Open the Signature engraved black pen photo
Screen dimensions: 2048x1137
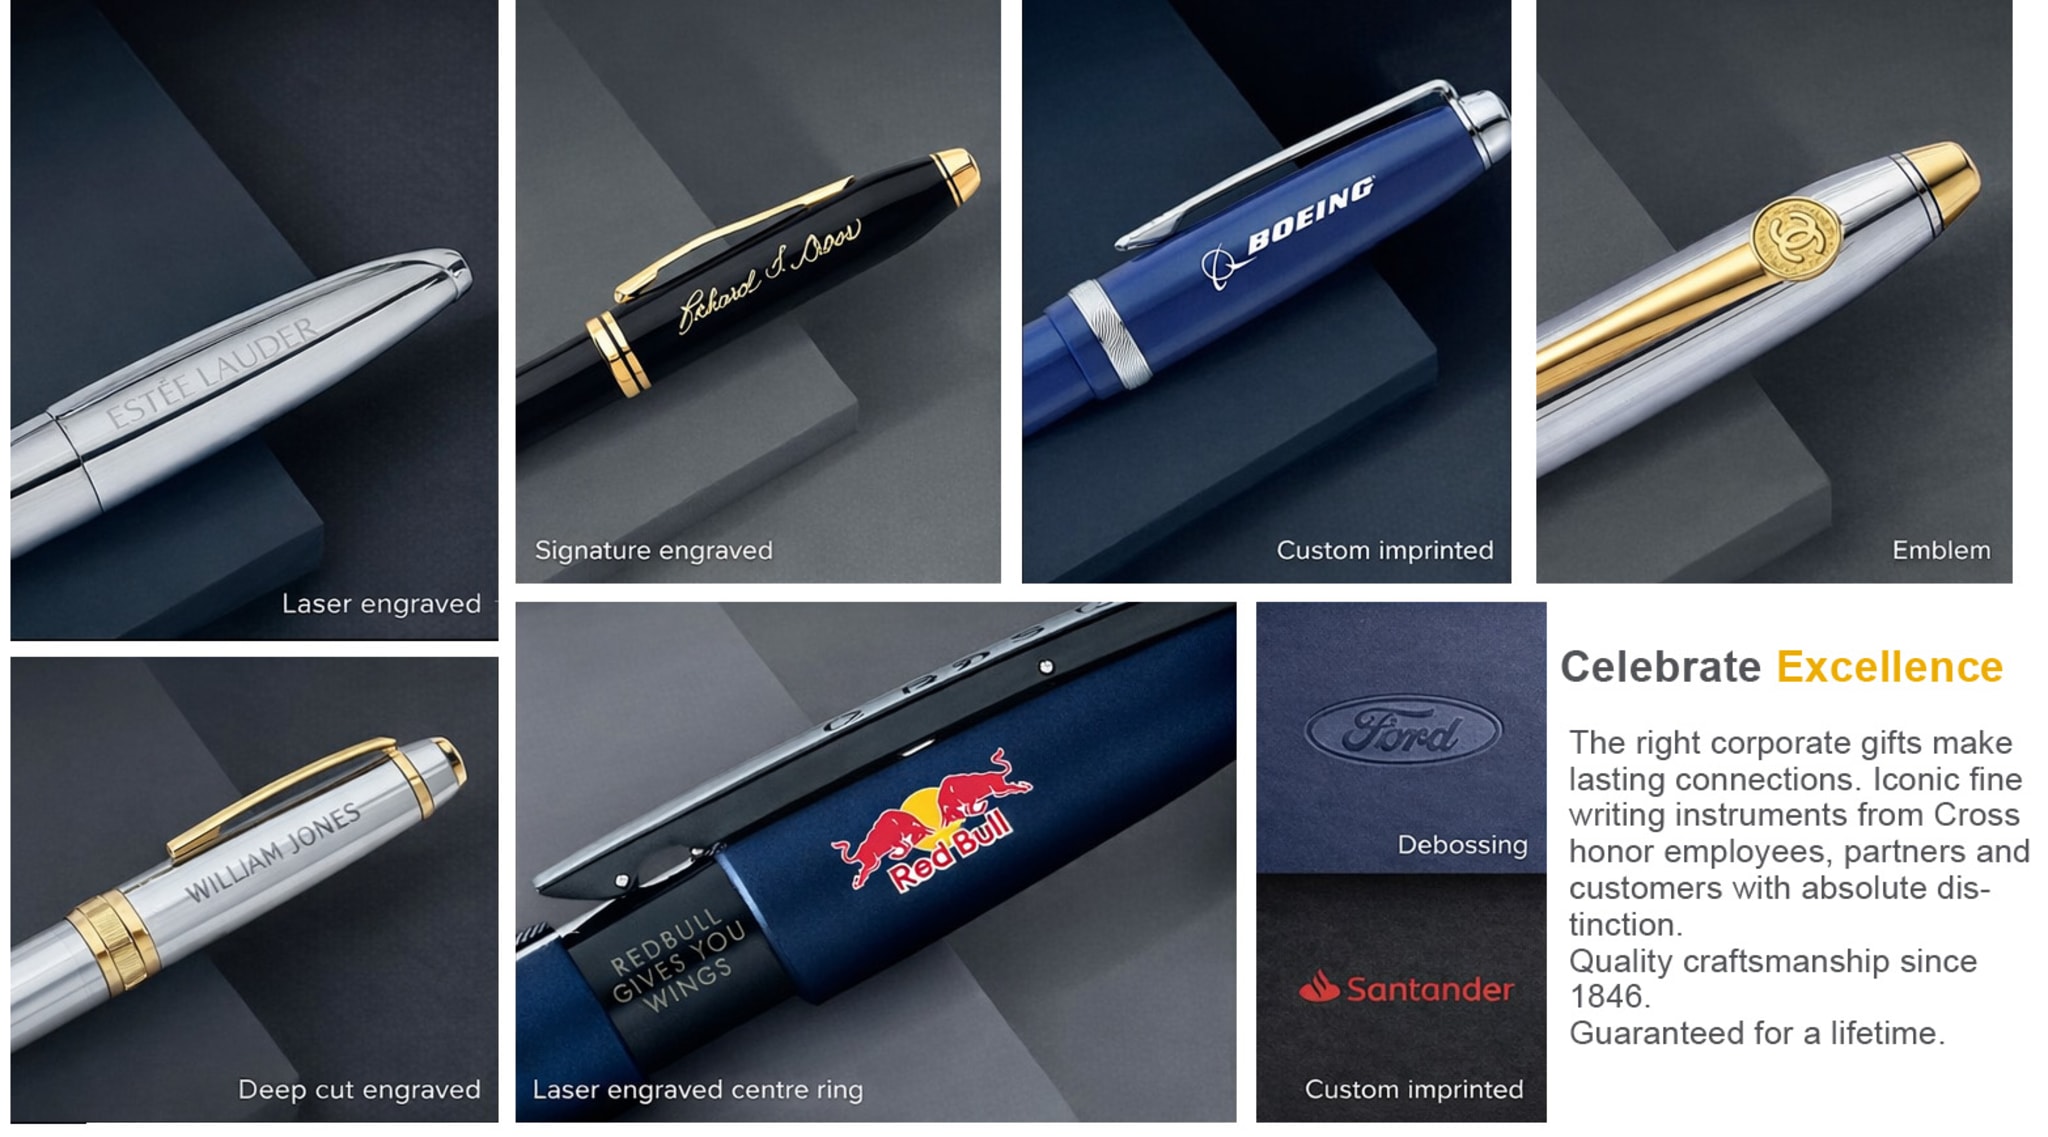pyautogui.click(x=758, y=291)
